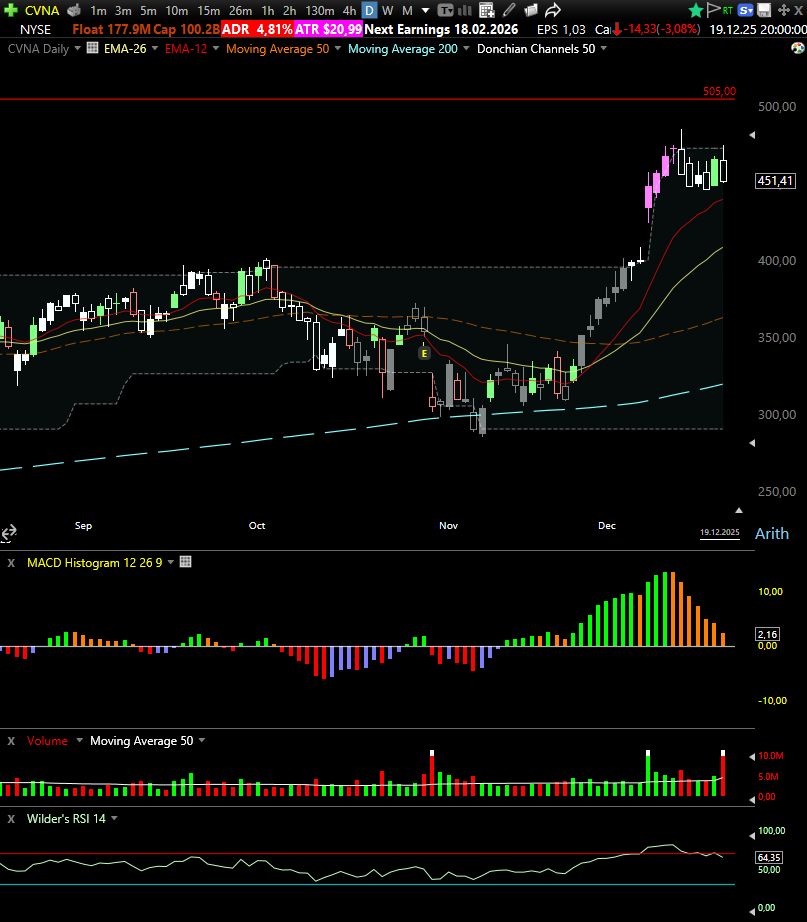Click the flag marker icon
Screen dimensions: 807x922
[713, 9]
